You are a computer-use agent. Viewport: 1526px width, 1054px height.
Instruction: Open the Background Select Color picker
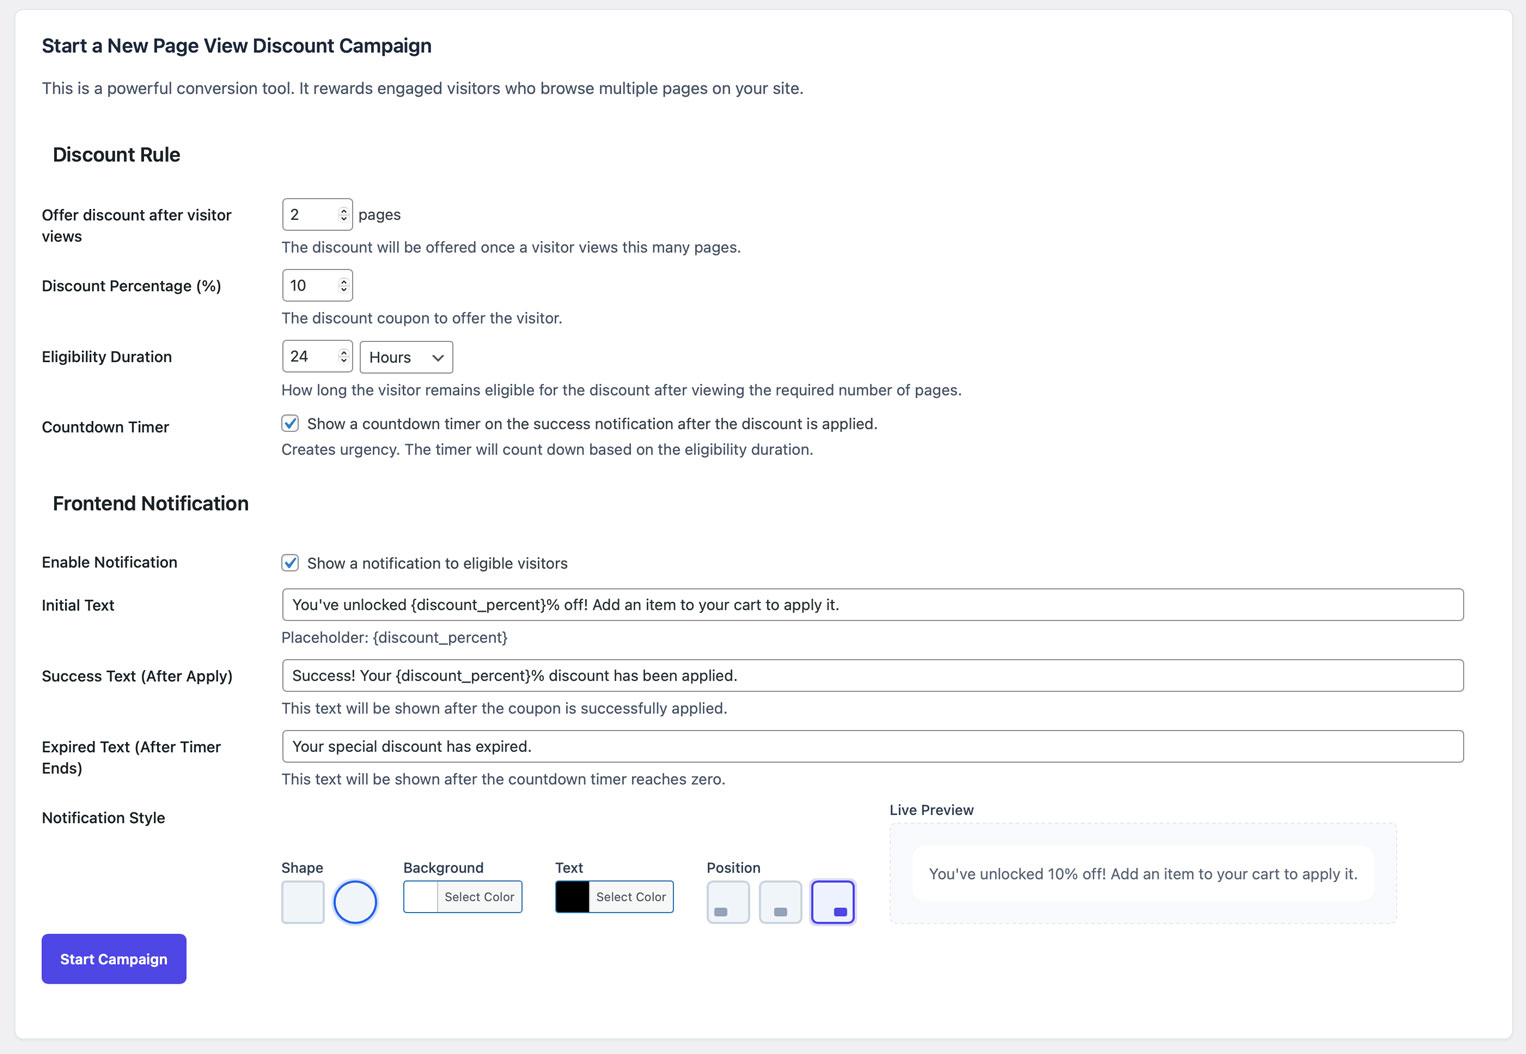pos(479,896)
